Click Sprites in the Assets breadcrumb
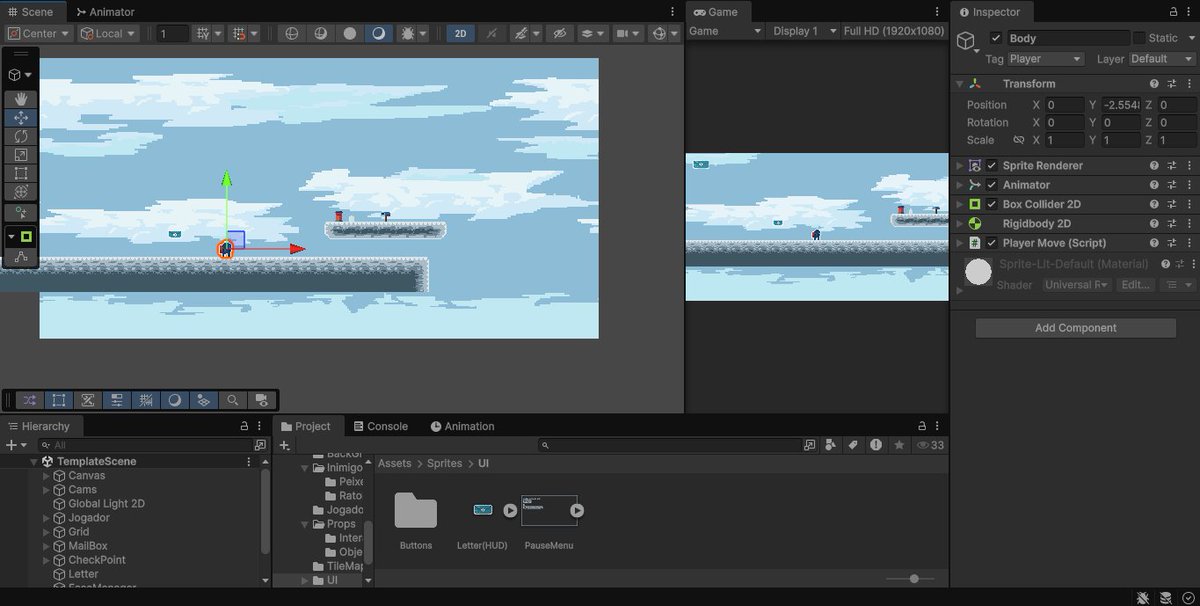The width and height of the screenshot is (1200, 606). (x=445, y=463)
